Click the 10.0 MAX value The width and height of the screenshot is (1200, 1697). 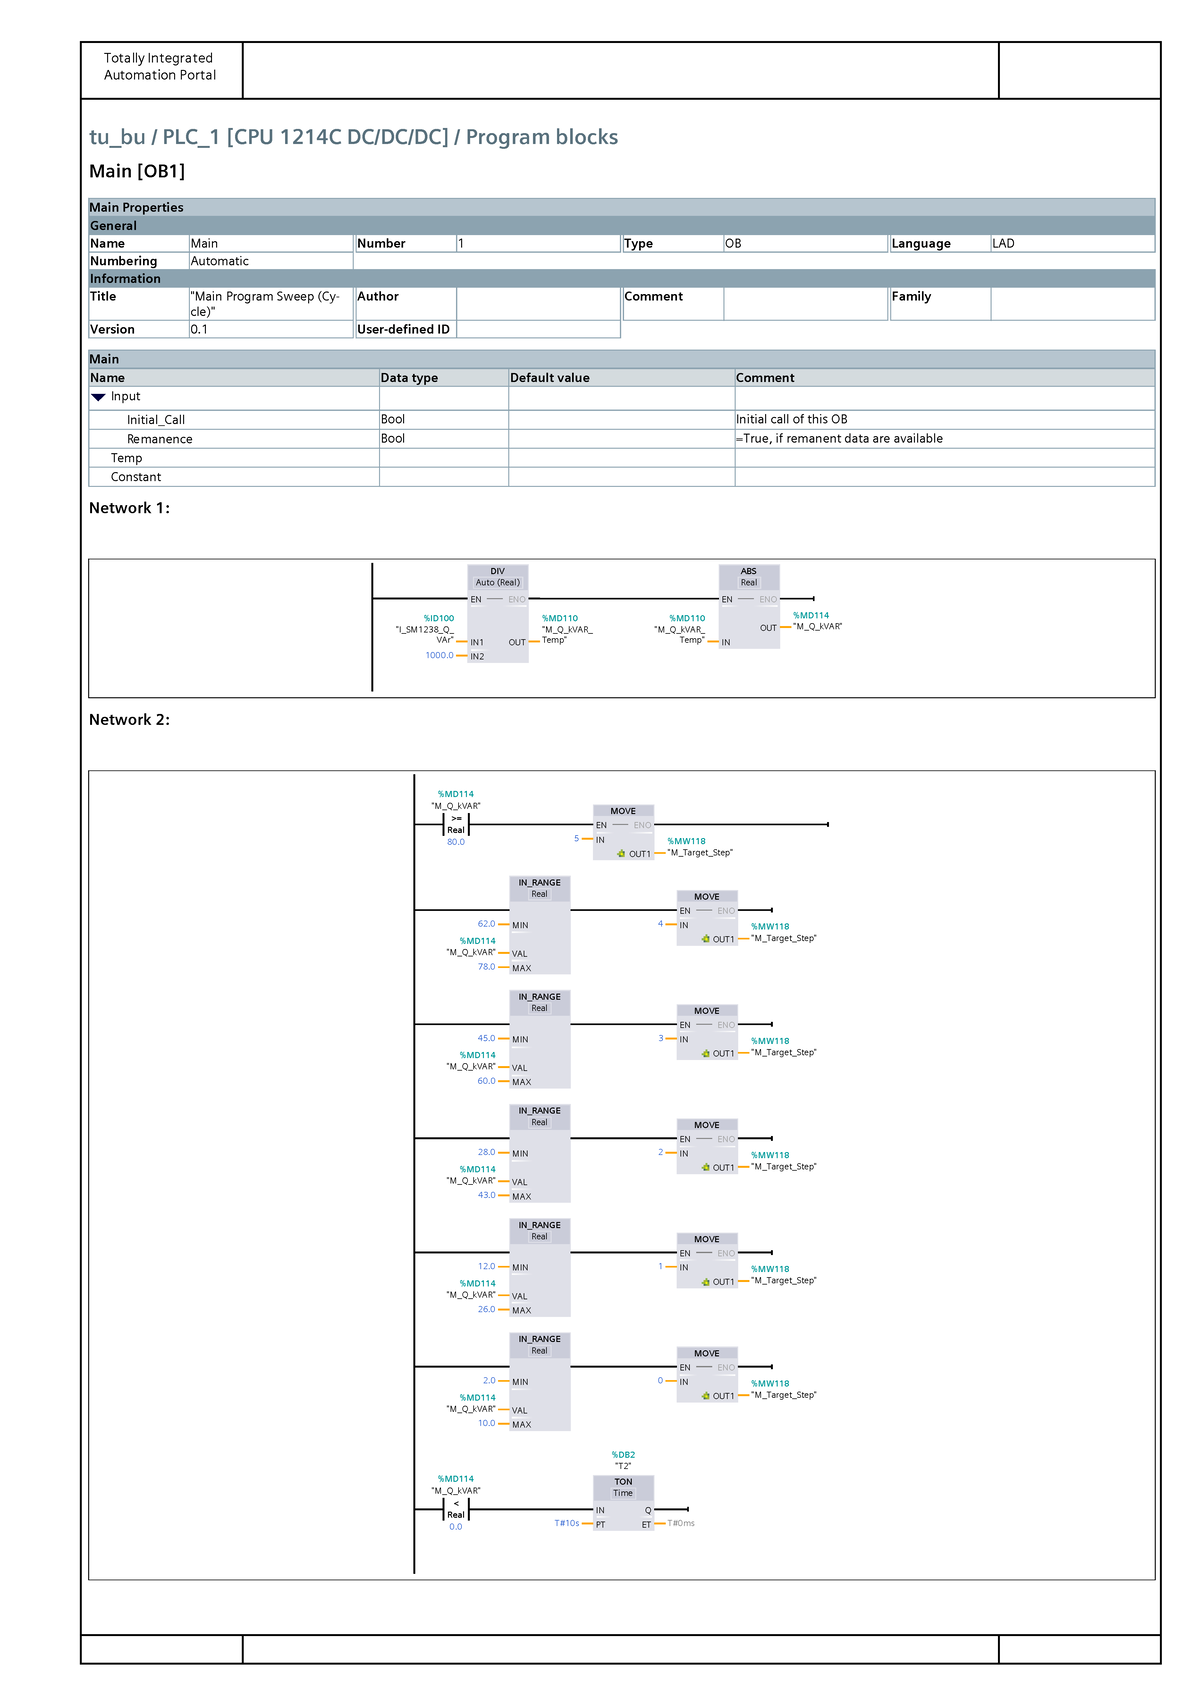pos(486,1423)
